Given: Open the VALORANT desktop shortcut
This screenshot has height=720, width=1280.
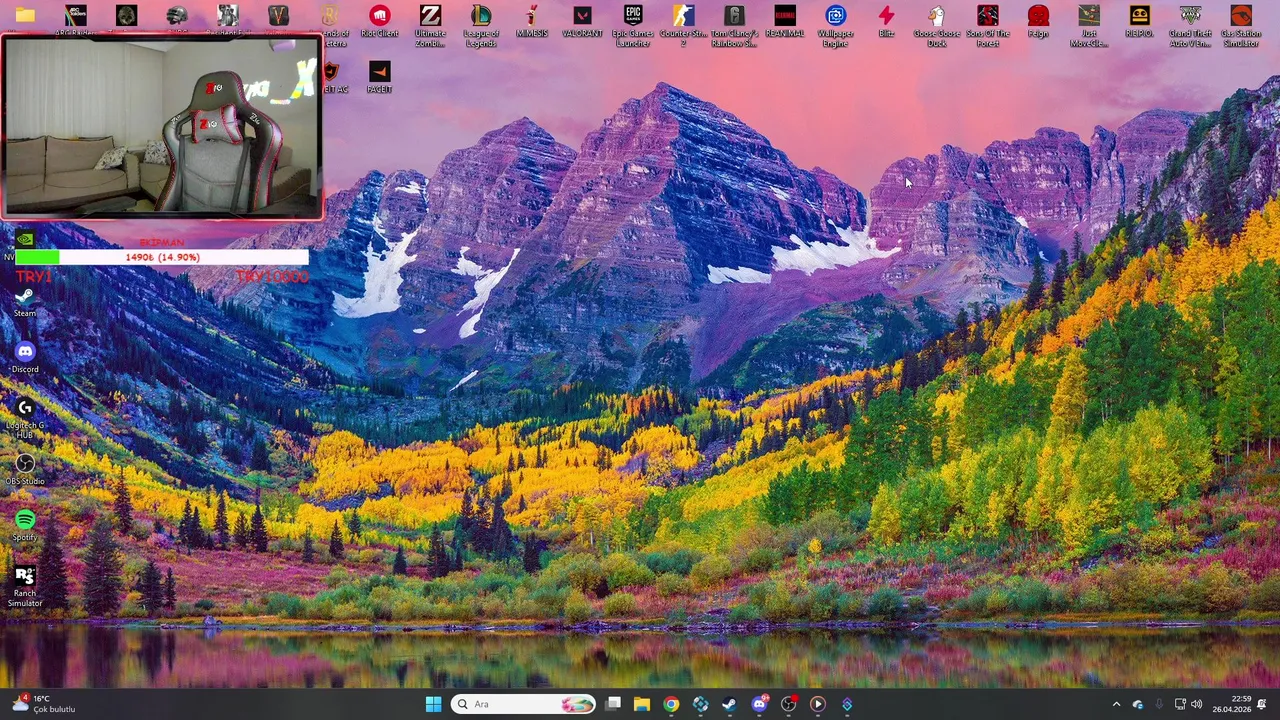Looking at the screenshot, I should tap(582, 22).
